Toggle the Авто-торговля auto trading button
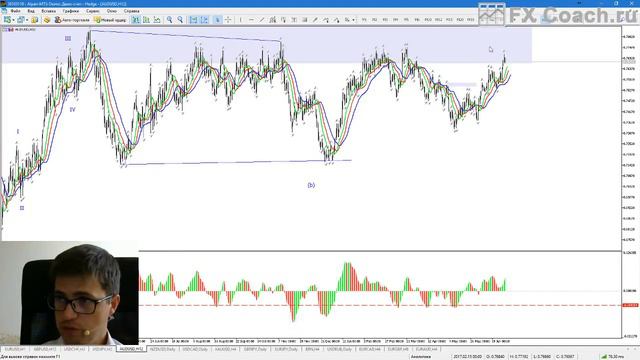The height and width of the screenshot is (360, 640). pos(72,20)
